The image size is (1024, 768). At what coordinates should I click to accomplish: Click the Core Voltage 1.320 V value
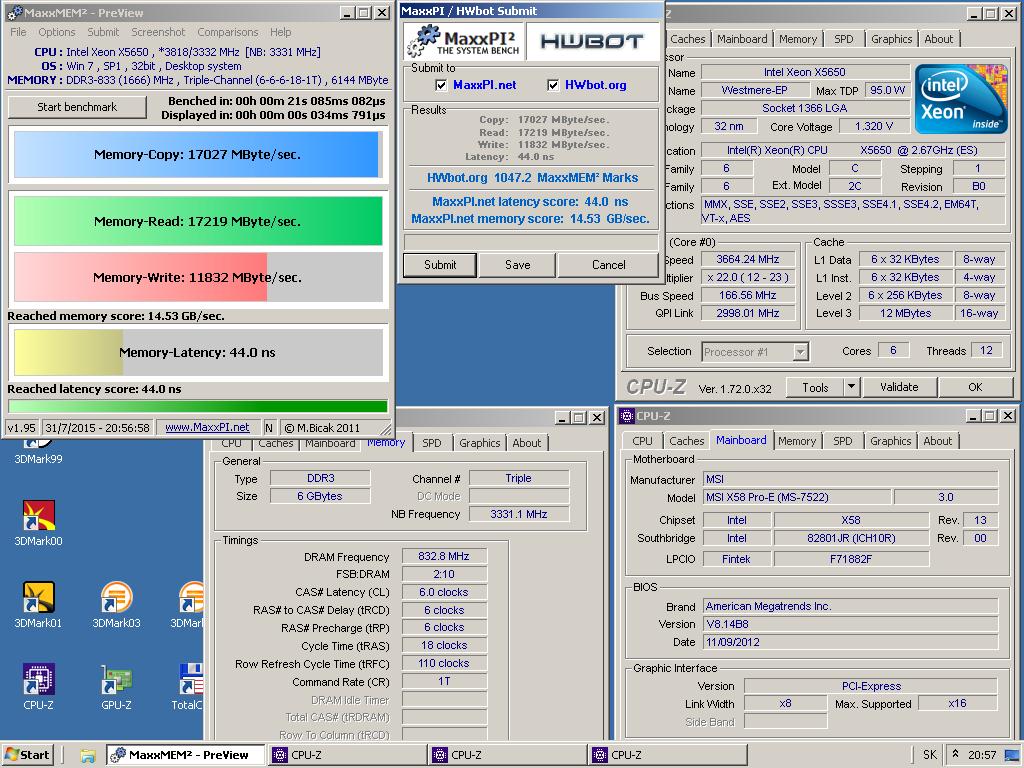tap(874, 127)
